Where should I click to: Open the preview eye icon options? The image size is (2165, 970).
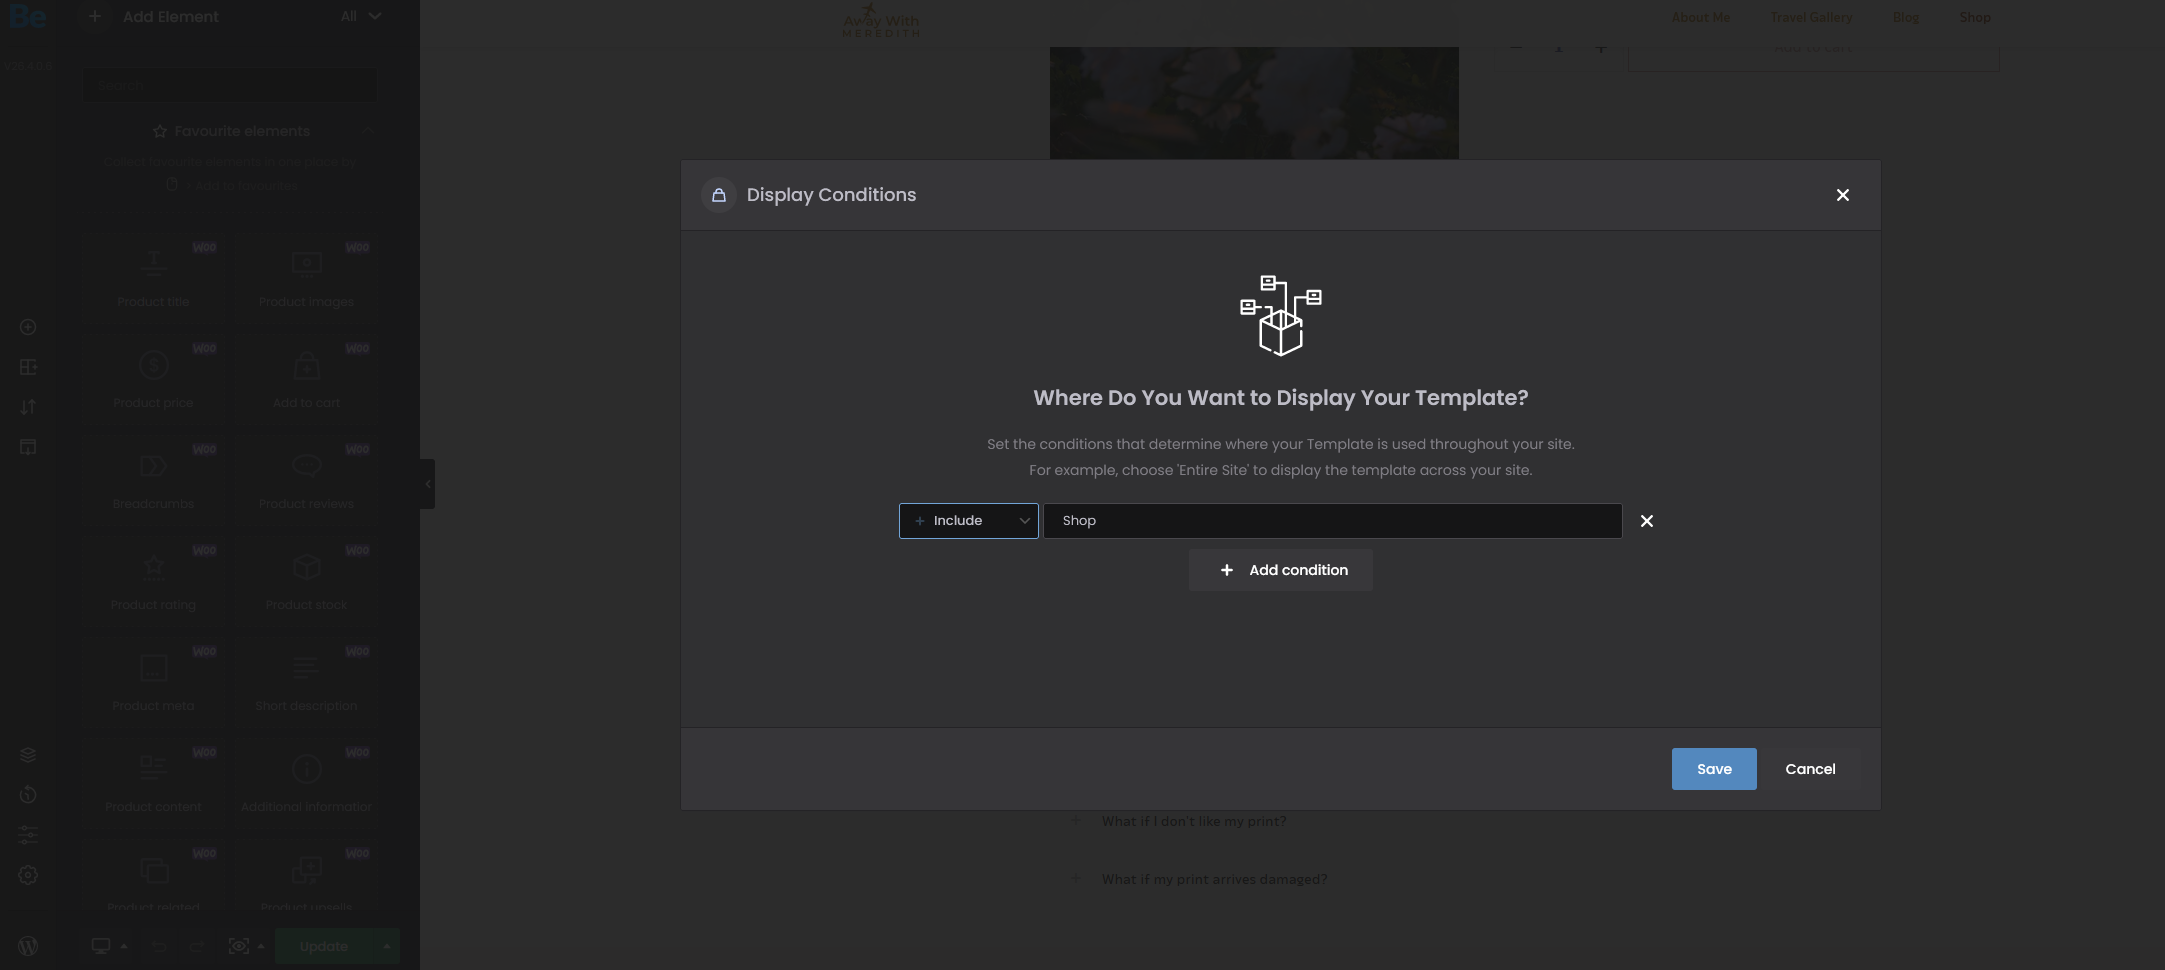click(245, 946)
